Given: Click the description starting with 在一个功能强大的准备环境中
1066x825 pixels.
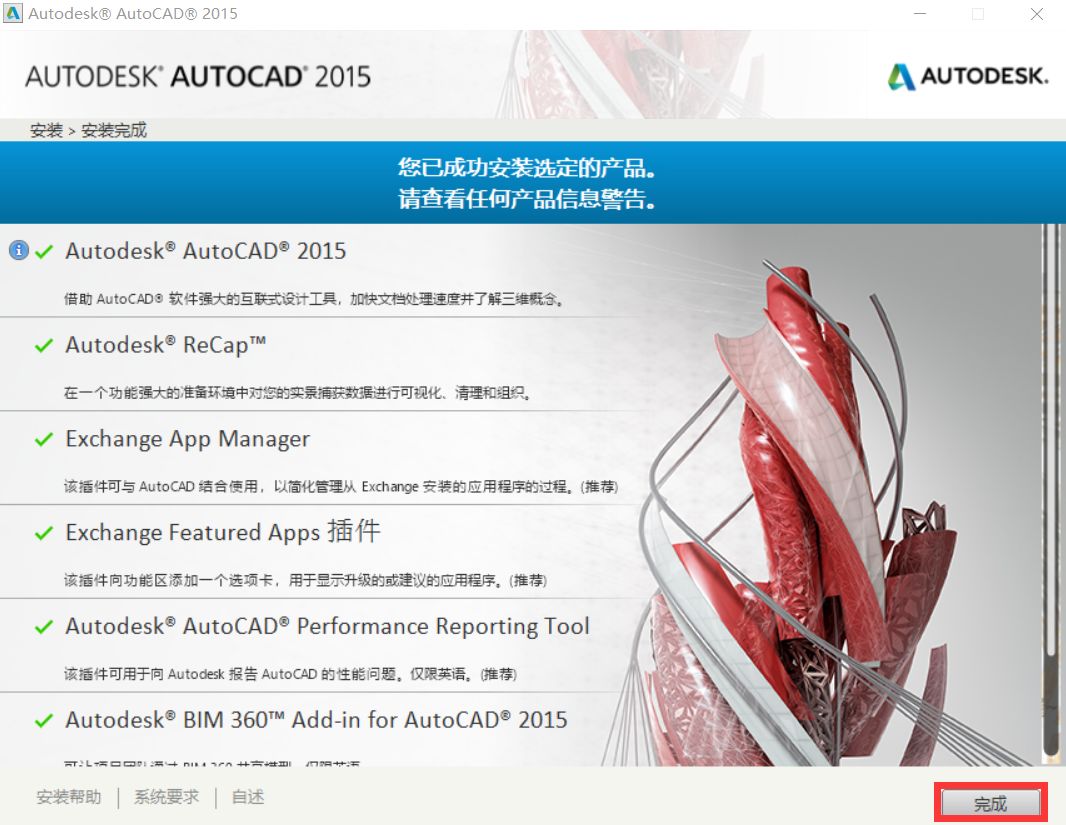Looking at the screenshot, I should (297, 393).
